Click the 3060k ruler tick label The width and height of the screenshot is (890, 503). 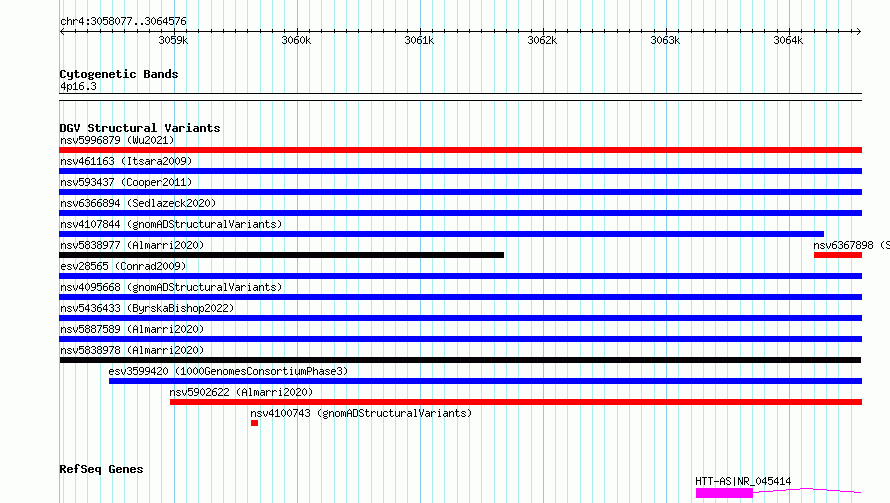(x=296, y=41)
